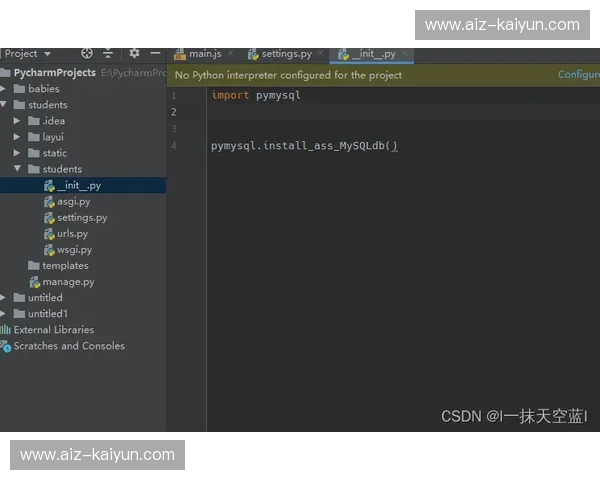Click the asgi.py Python file icon
600x480 pixels.
(49, 201)
